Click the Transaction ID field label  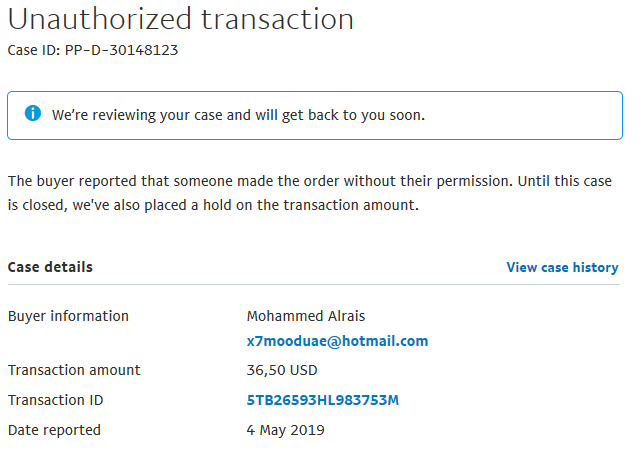point(55,400)
